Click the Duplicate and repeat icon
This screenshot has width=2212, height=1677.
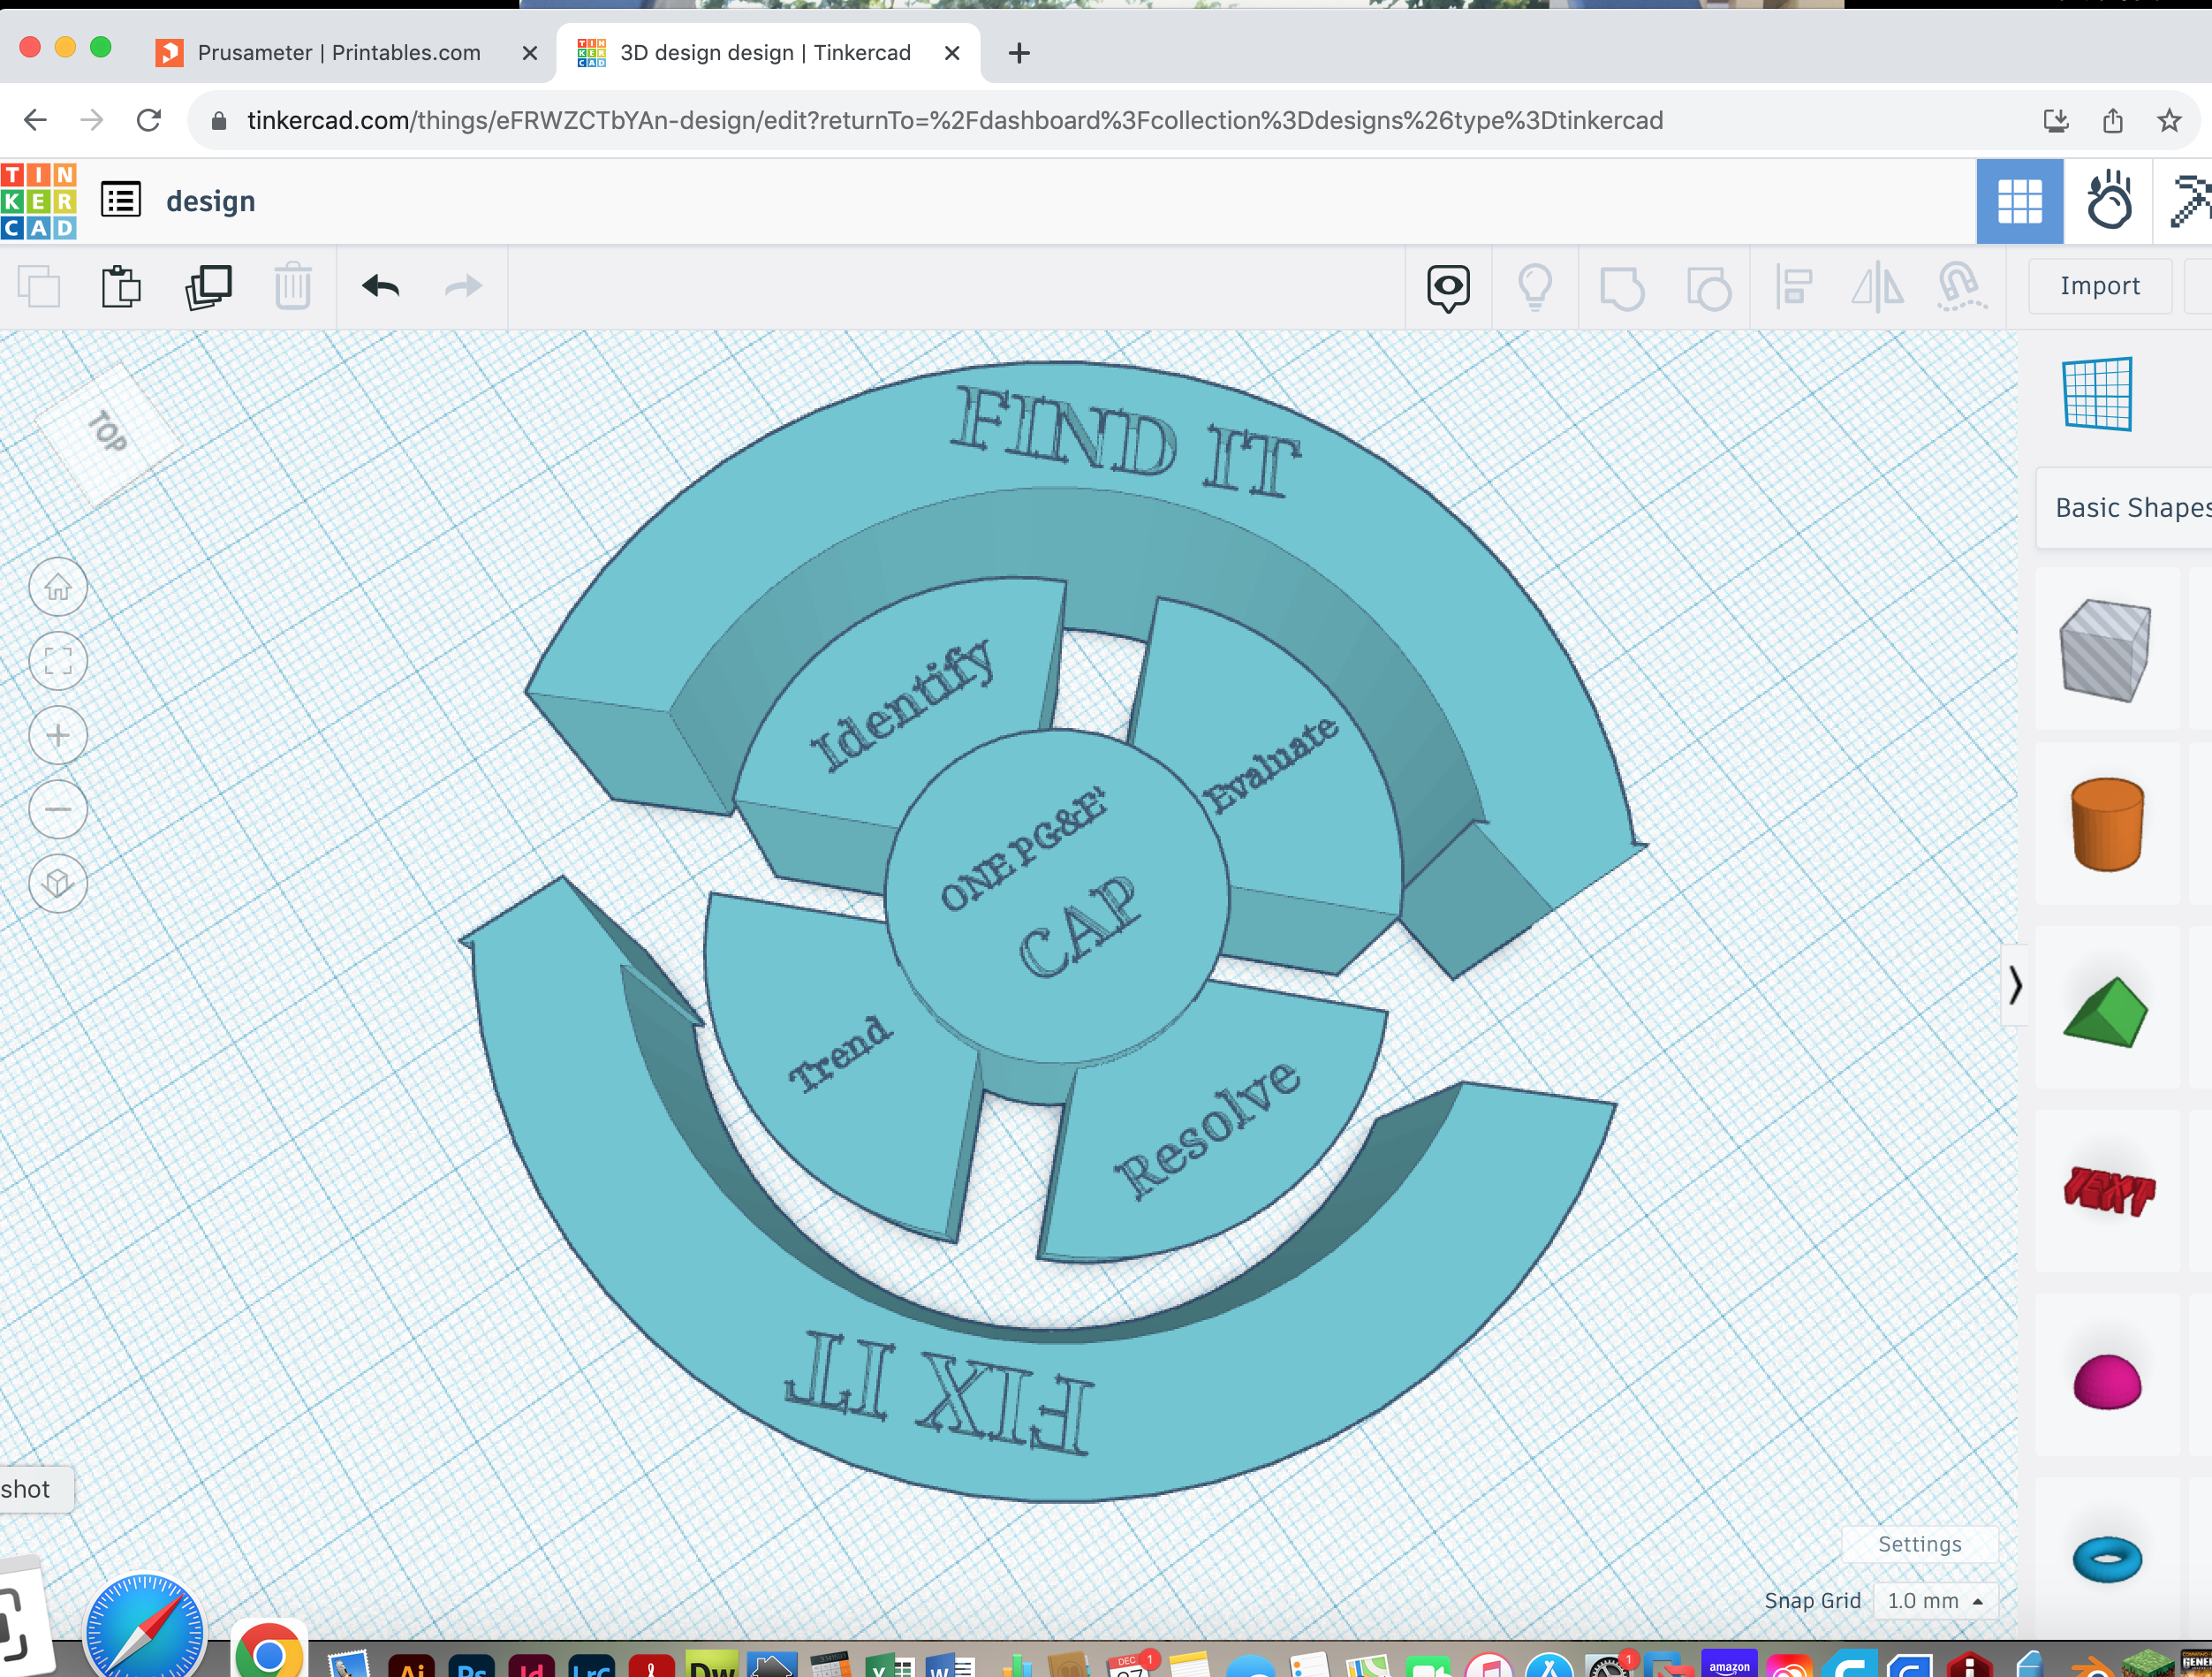[x=208, y=287]
